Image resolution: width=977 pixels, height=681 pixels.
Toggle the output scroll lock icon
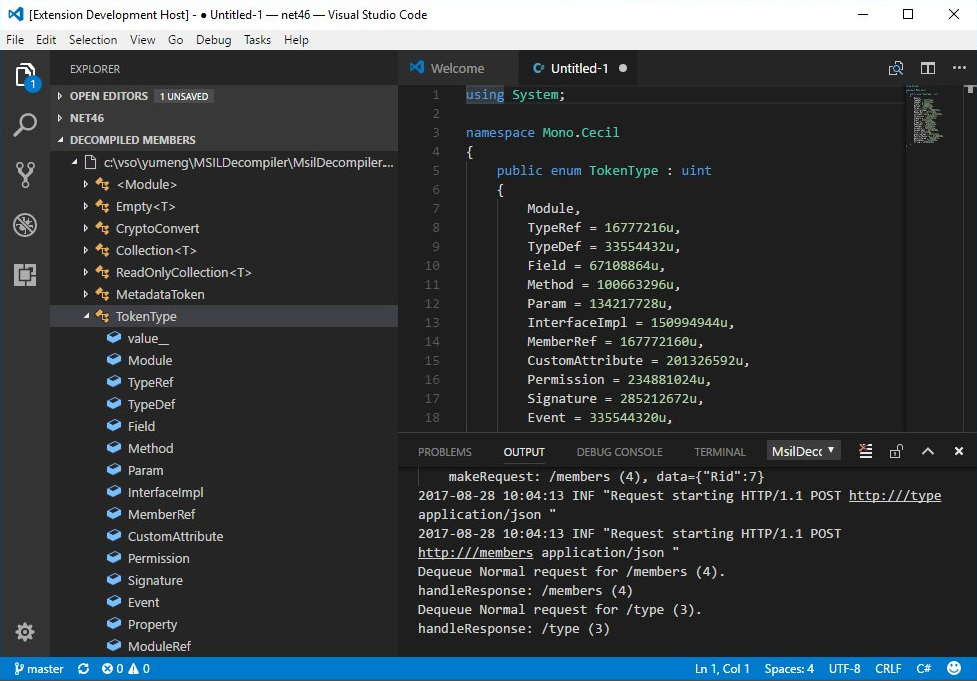(896, 451)
